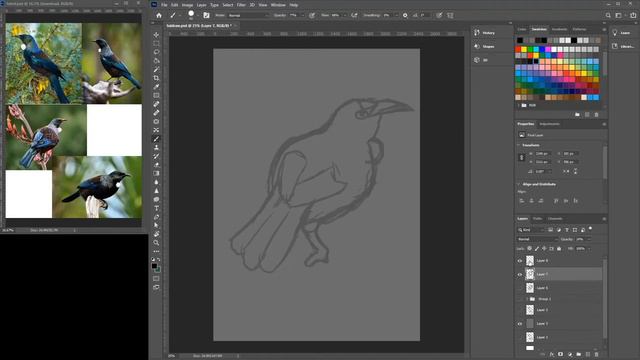Click the foreground color swatch in toolbar
This screenshot has height=360, width=640.
pyautogui.click(x=154, y=266)
